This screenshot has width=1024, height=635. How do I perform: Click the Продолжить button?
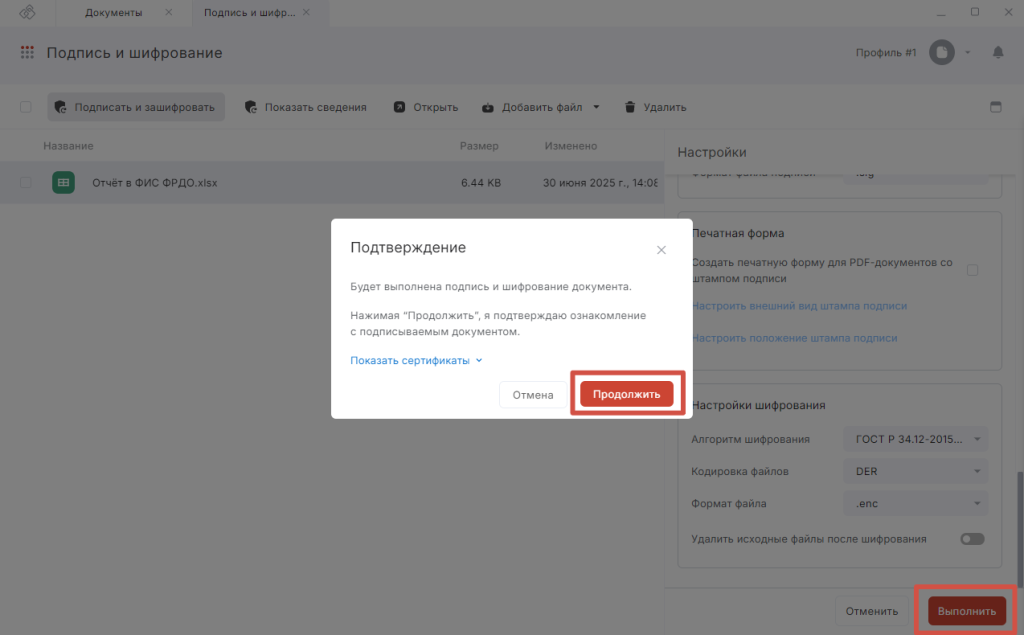[626, 394]
